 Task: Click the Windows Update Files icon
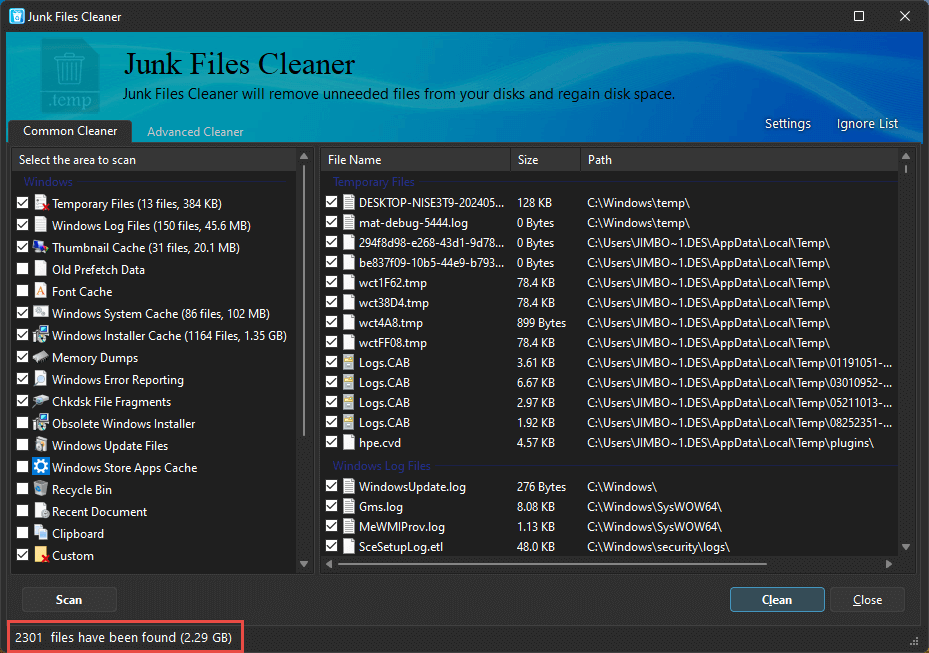[41, 445]
